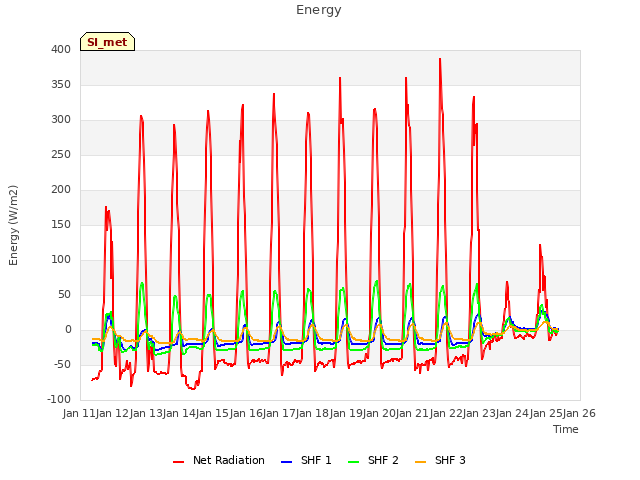Click the SI_met annotation label
This screenshot has height=480, width=640.
(107, 42)
